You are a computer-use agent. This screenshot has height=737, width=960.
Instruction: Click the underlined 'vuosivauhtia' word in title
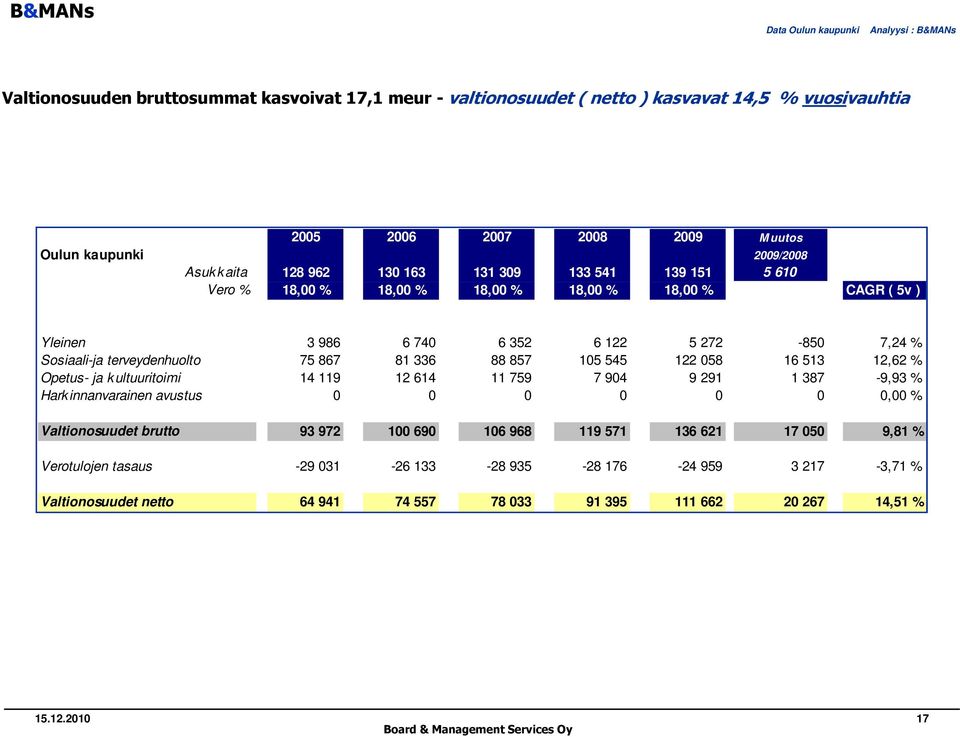(x=856, y=98)
